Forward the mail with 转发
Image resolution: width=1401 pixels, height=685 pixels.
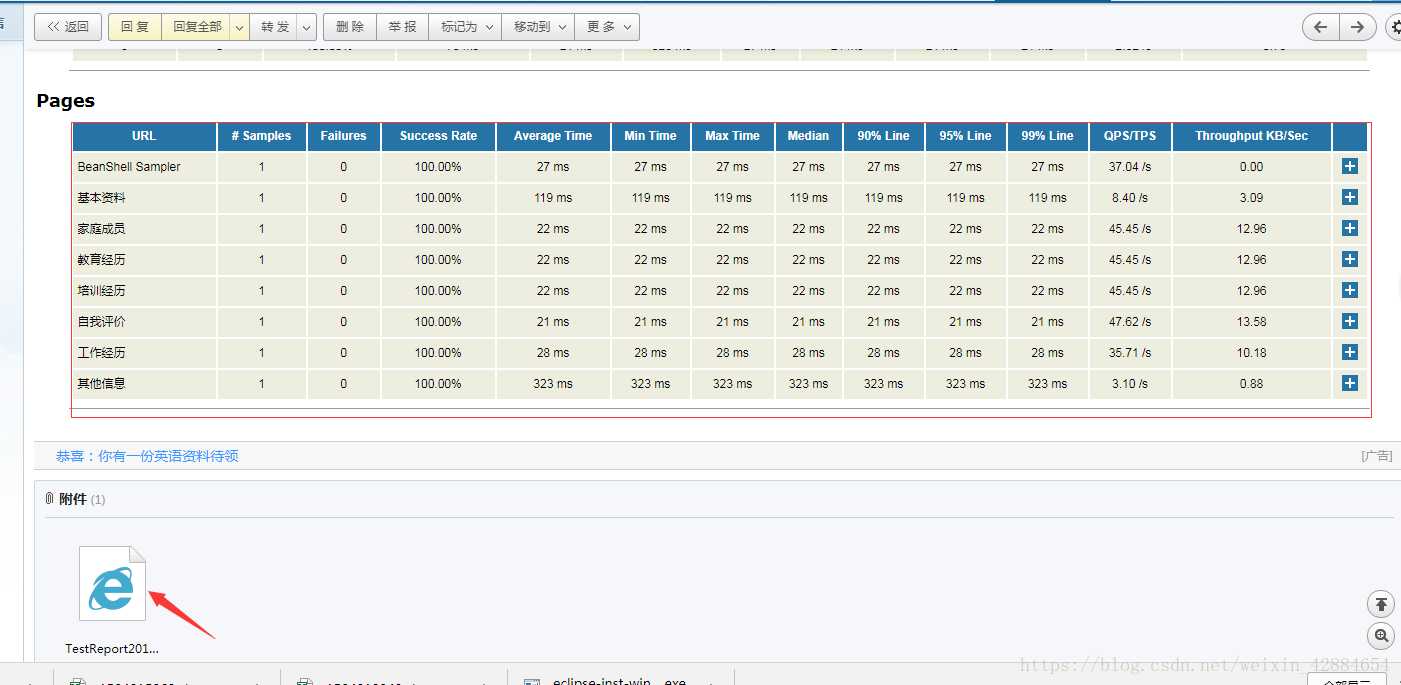(274, 27)
